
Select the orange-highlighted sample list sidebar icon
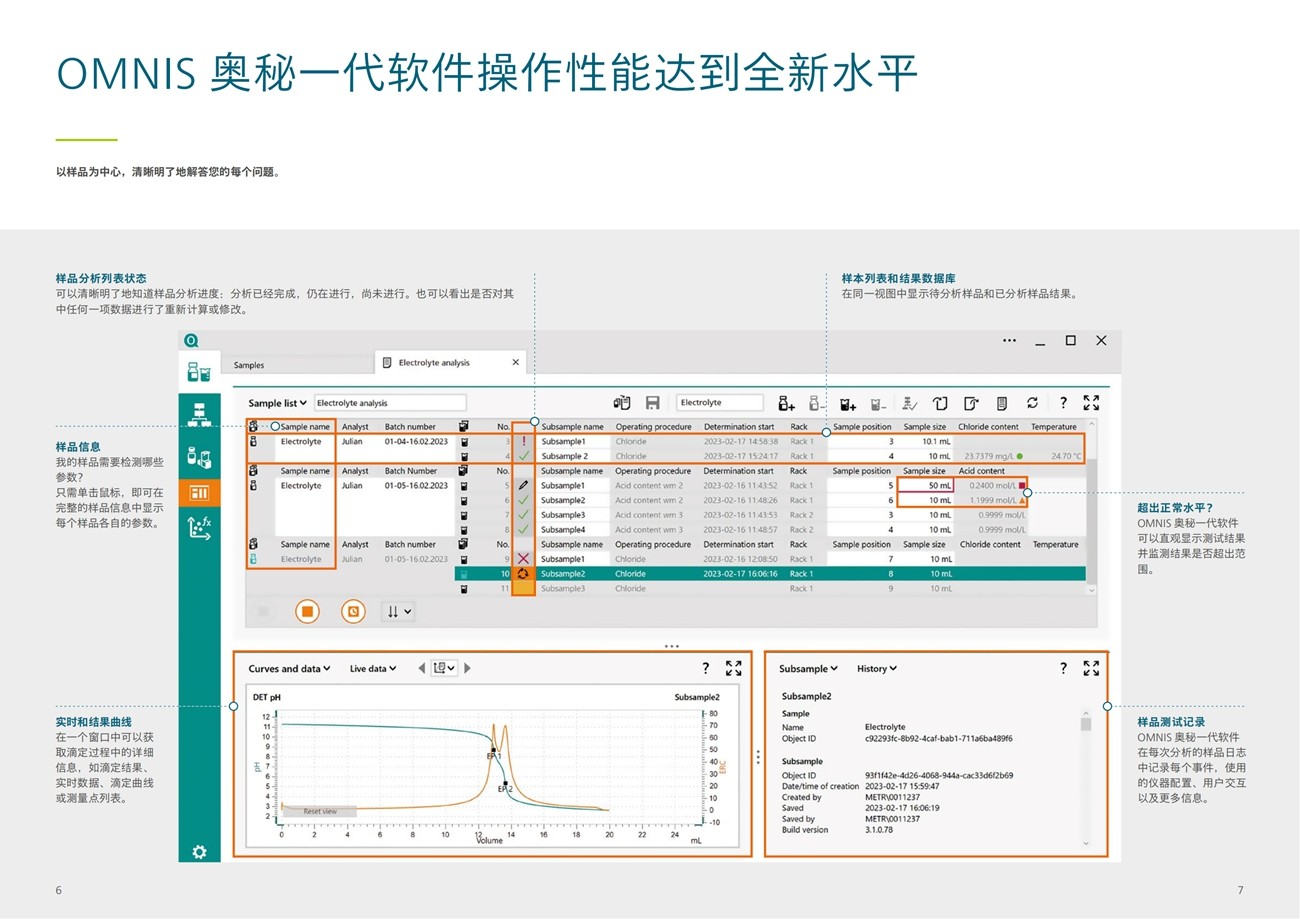click(199, 492)
